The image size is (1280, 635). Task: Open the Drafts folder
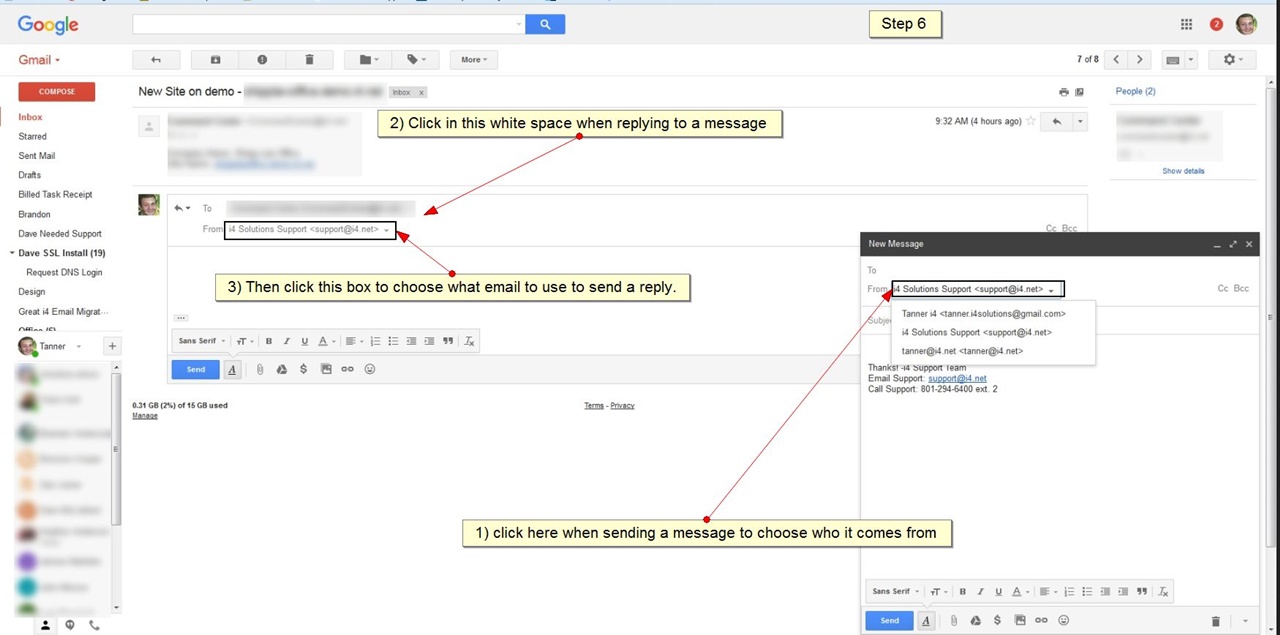tap(30, 175)
